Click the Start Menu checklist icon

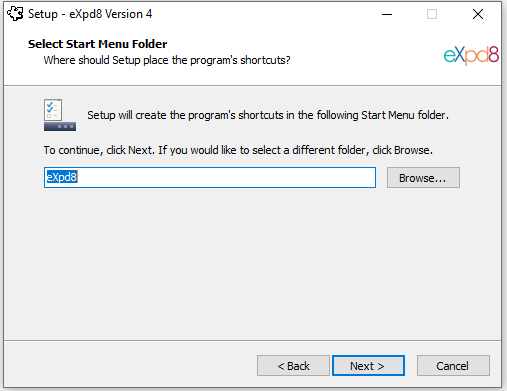click(60, 115)
